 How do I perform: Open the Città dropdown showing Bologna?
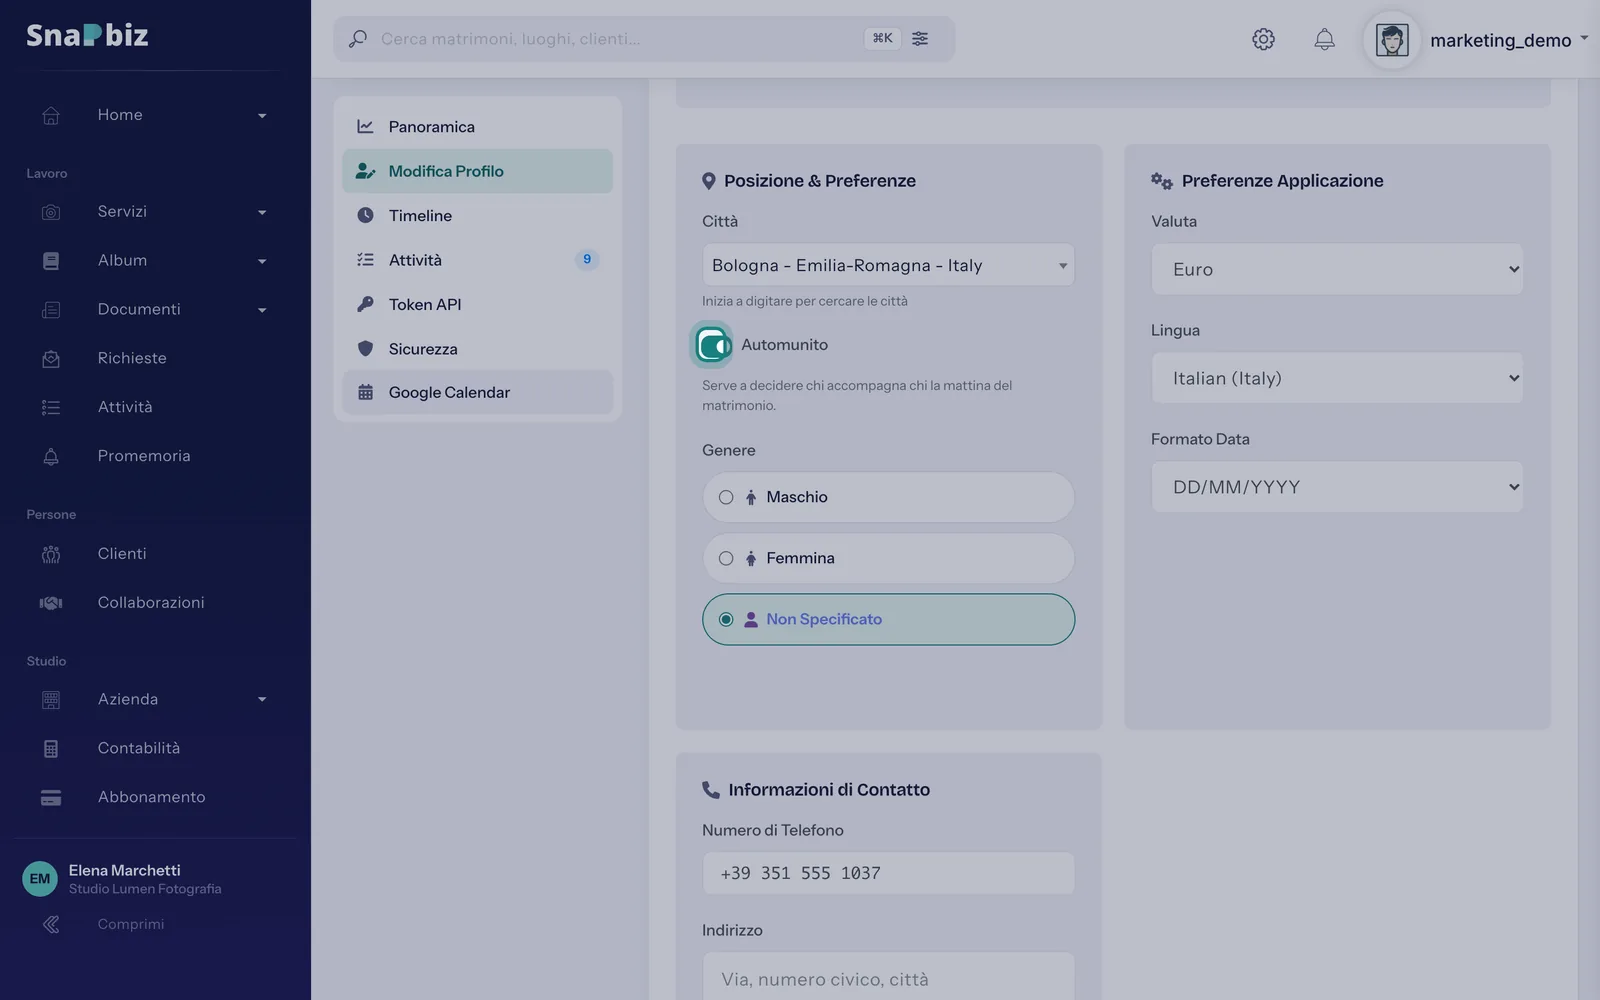(x=888, y=265)
